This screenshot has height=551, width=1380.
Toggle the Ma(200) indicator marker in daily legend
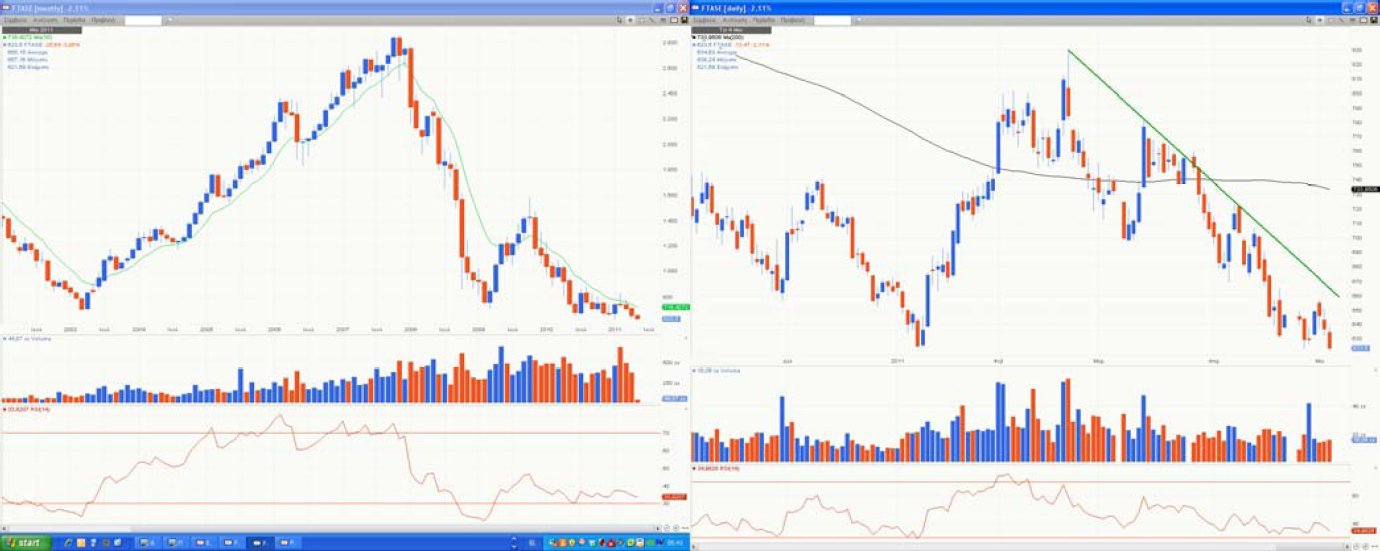point(694,38)
